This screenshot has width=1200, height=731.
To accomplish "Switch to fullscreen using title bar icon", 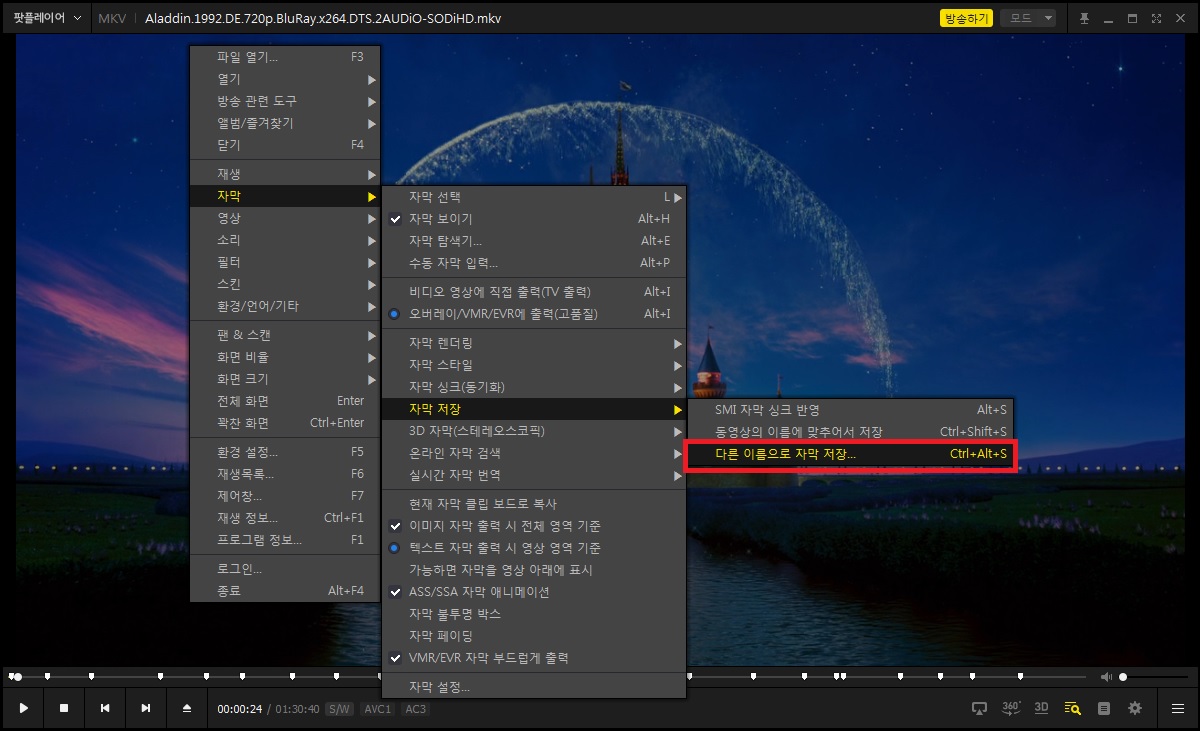I will pyautogui.click(x=1156, y=18).
